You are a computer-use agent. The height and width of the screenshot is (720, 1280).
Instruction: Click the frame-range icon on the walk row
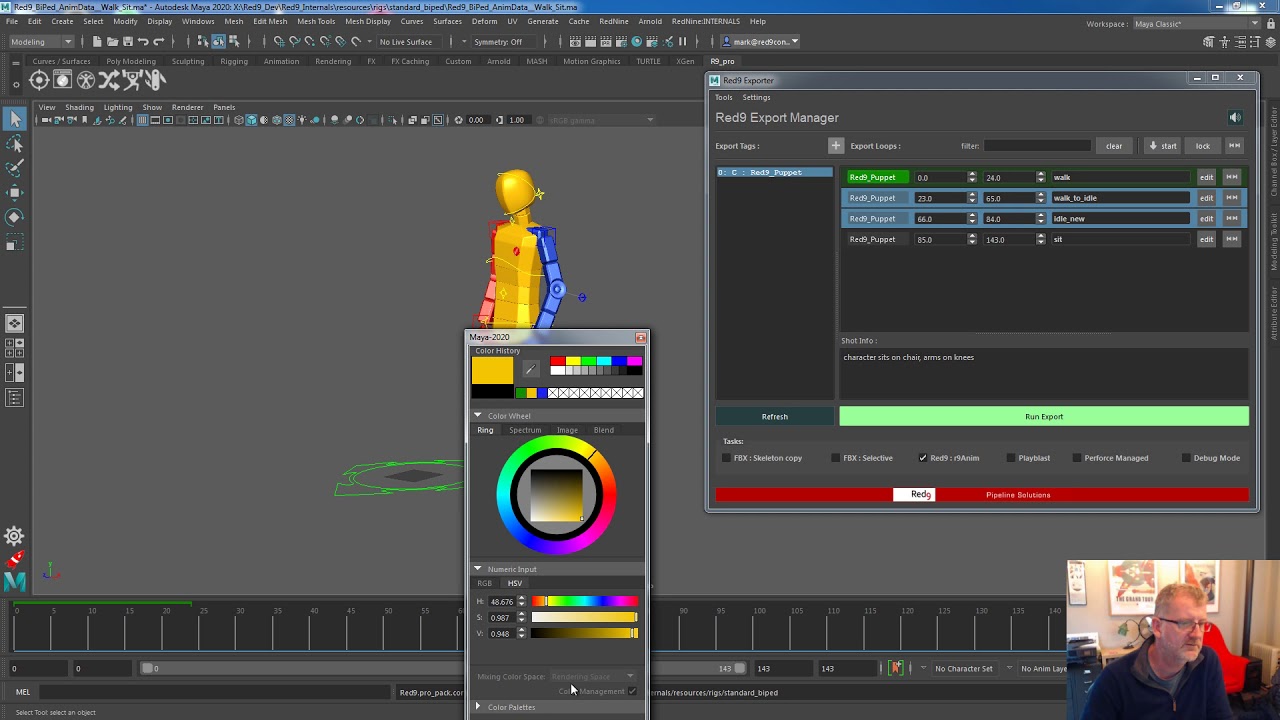(x=1232, y=177)
